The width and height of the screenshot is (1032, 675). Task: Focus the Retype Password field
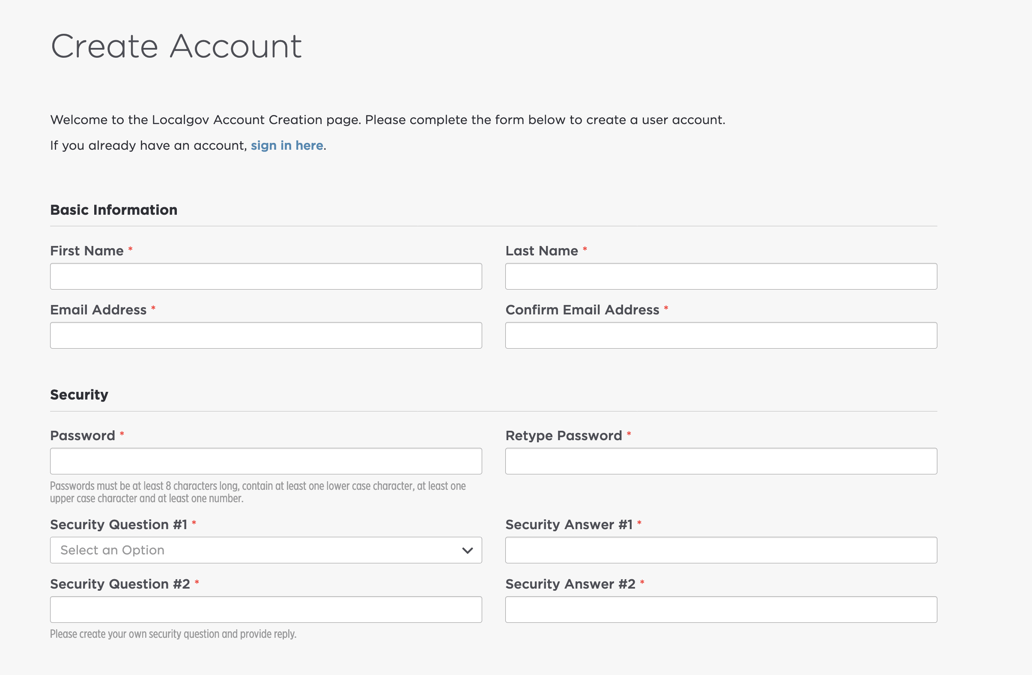(720, 461)
